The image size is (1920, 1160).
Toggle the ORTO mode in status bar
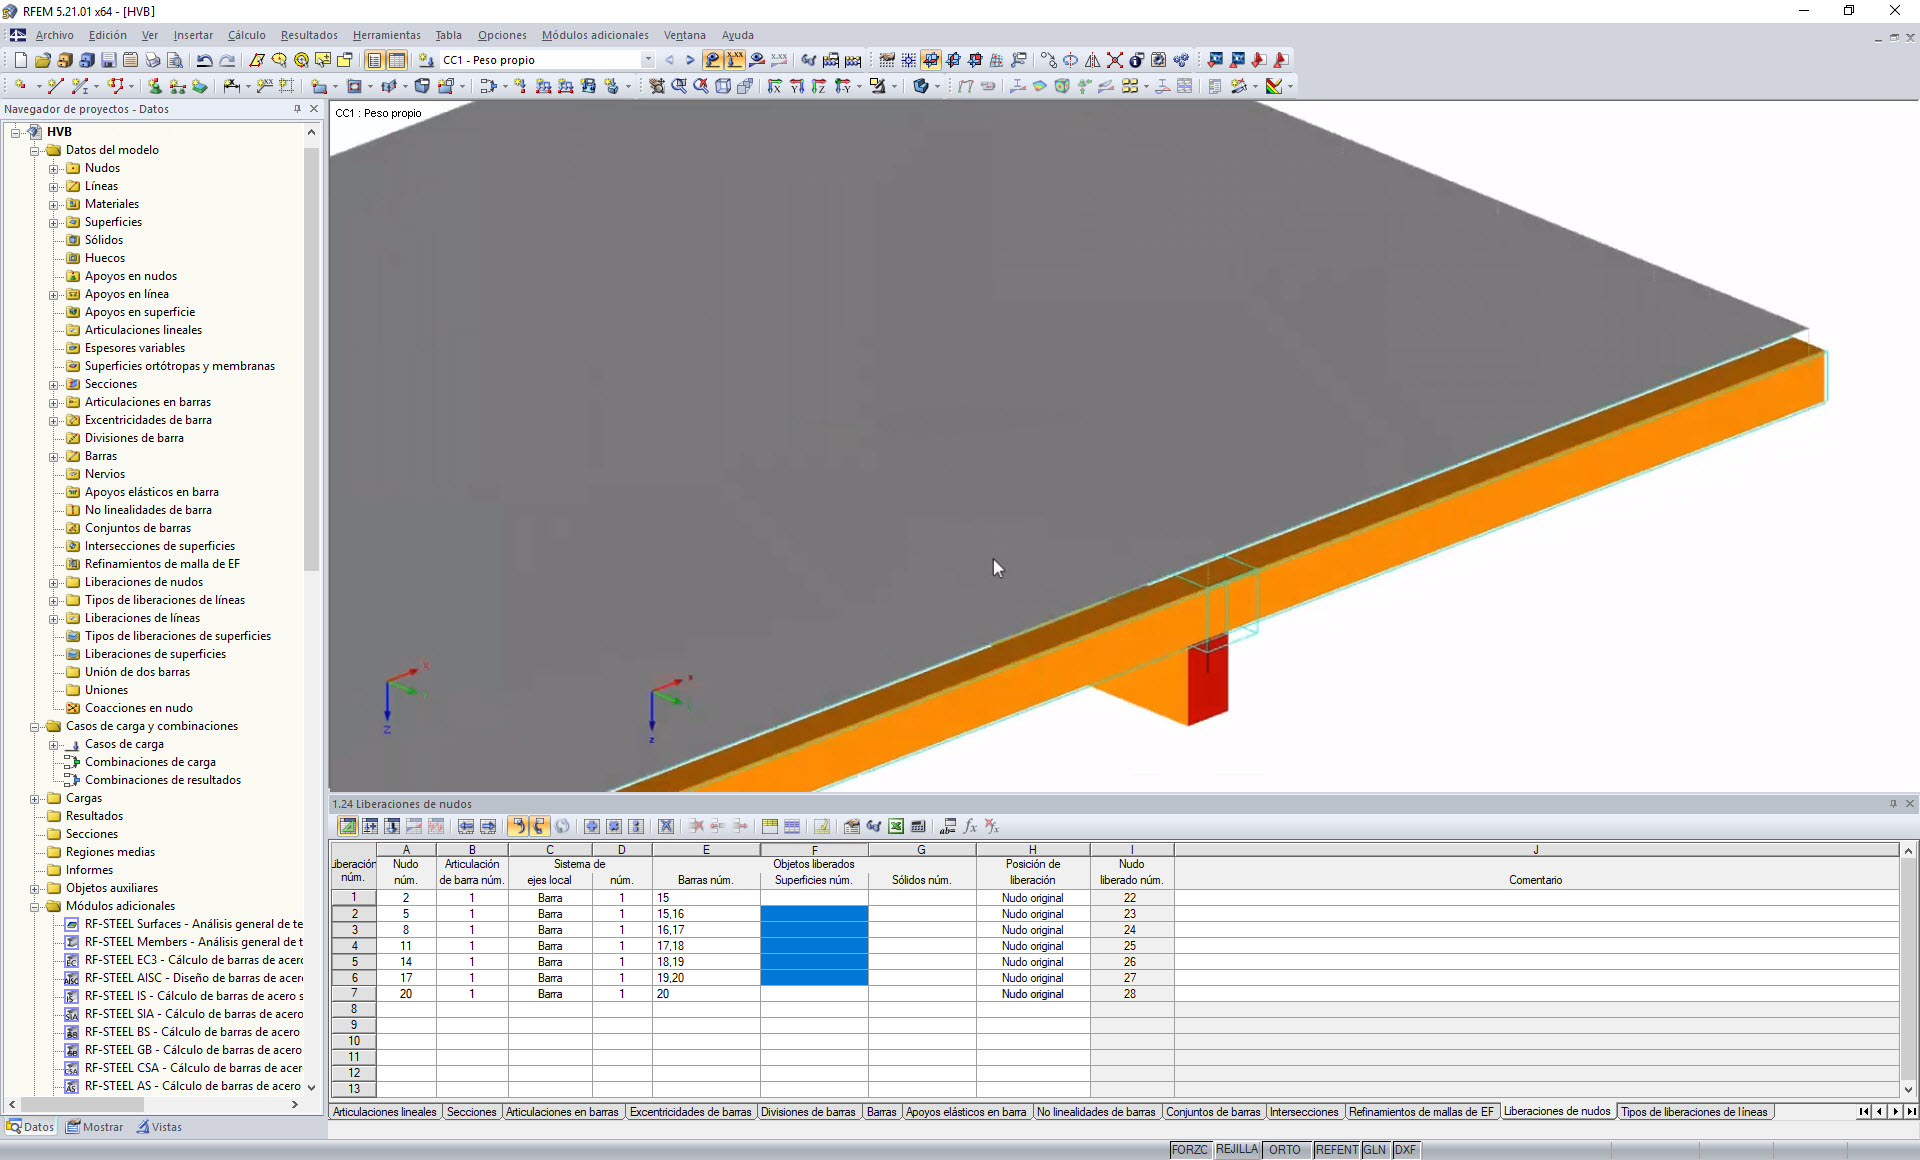click(1286, 1149)
